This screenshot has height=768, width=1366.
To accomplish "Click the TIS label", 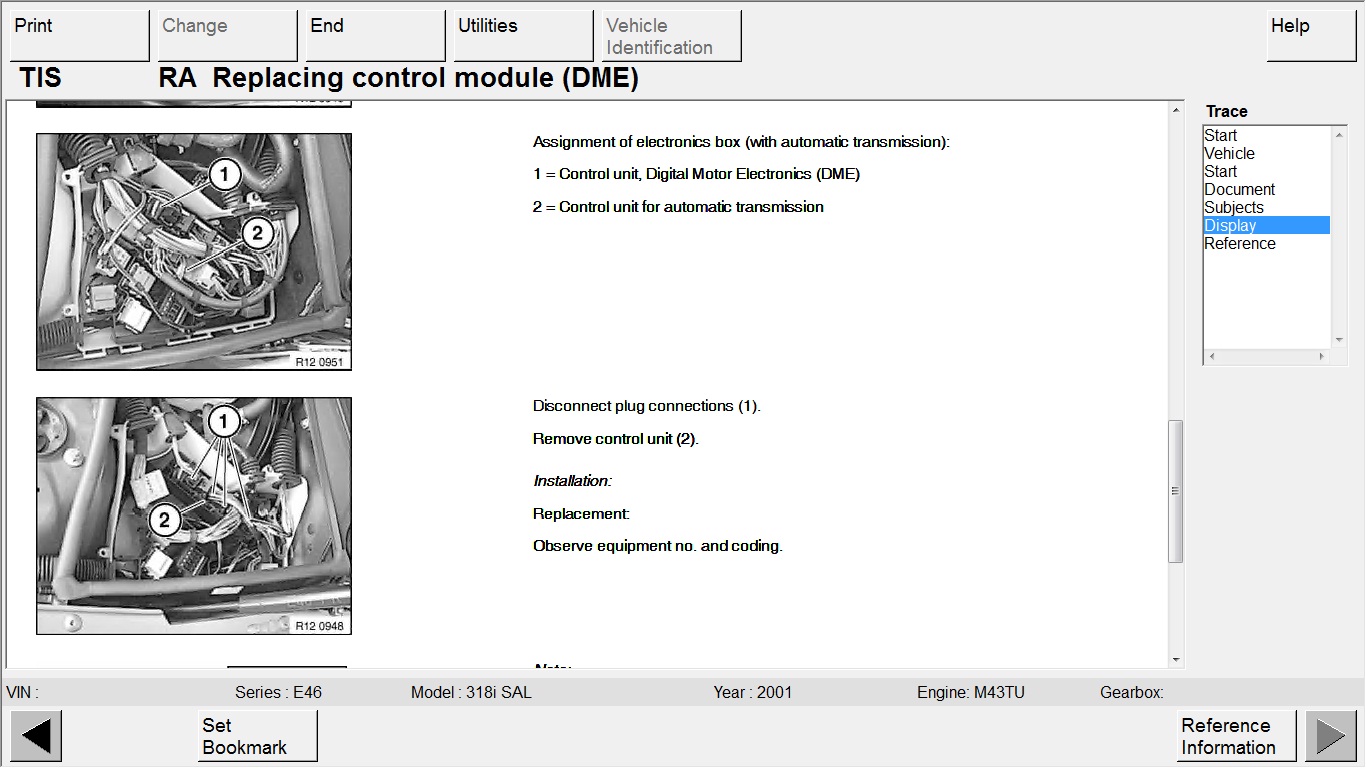I will pos(40,78).
